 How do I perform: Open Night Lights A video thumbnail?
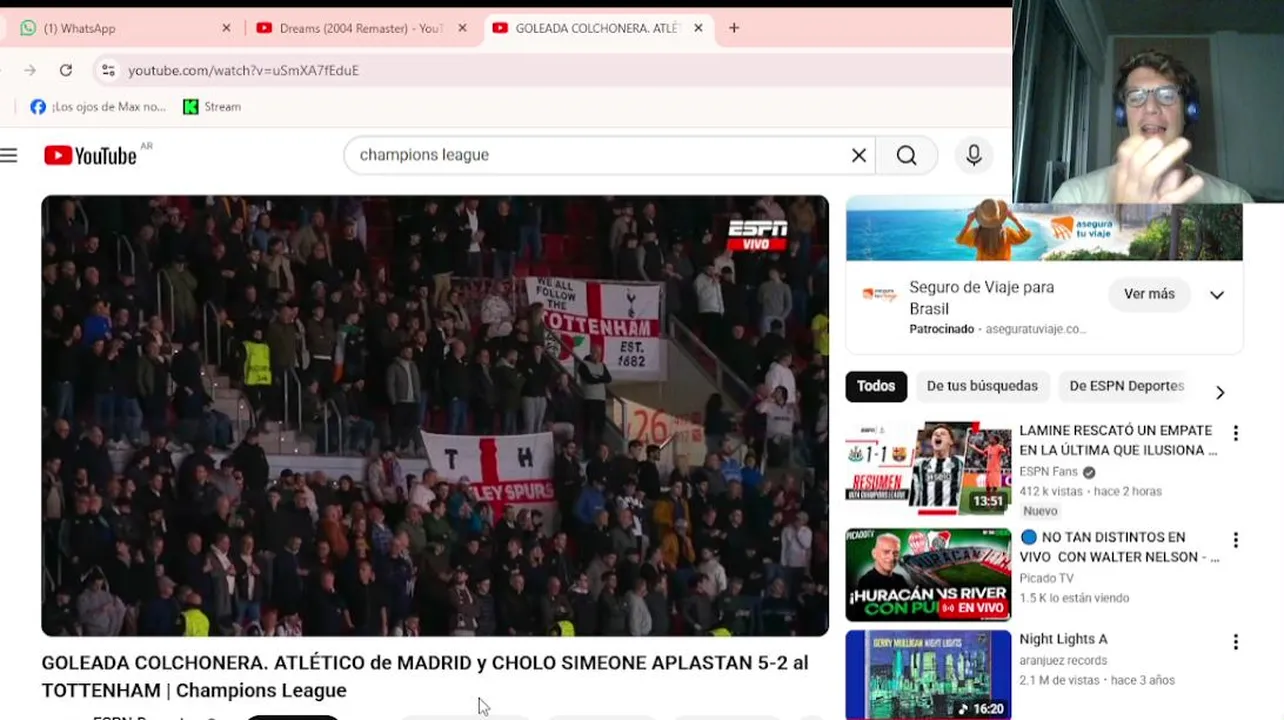[x=928, y=675]
